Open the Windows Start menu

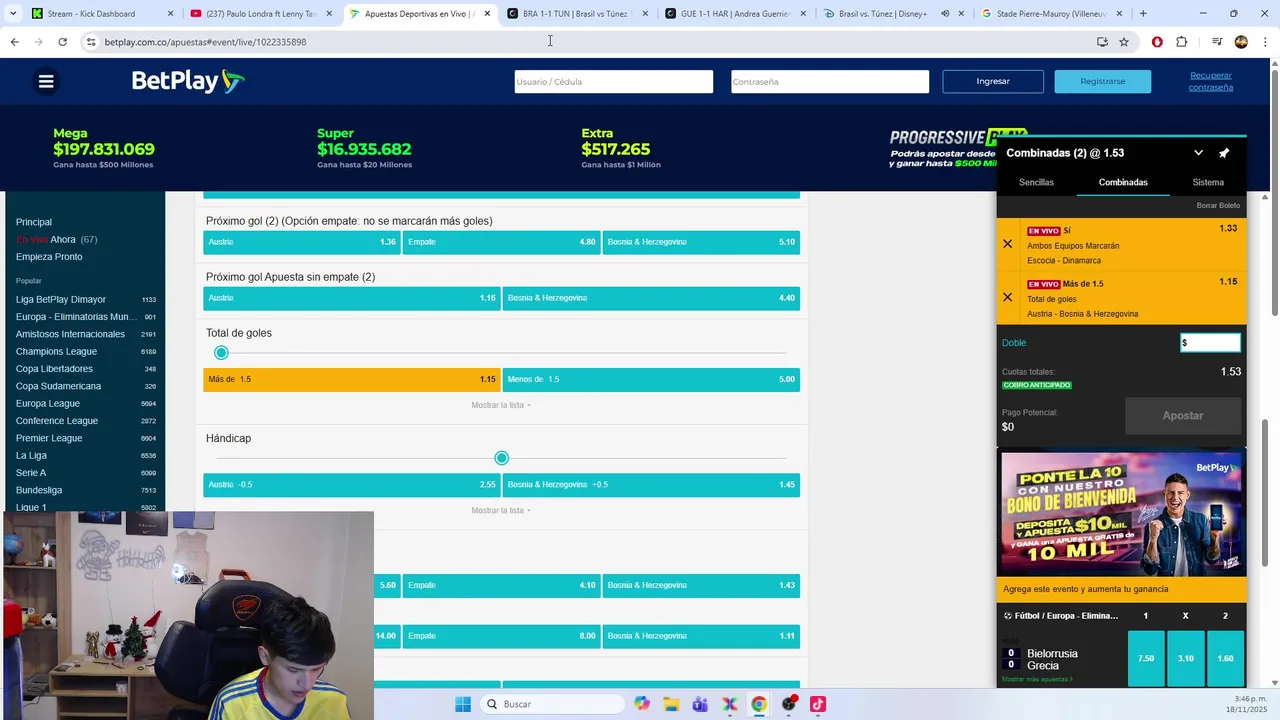point(463,704)
